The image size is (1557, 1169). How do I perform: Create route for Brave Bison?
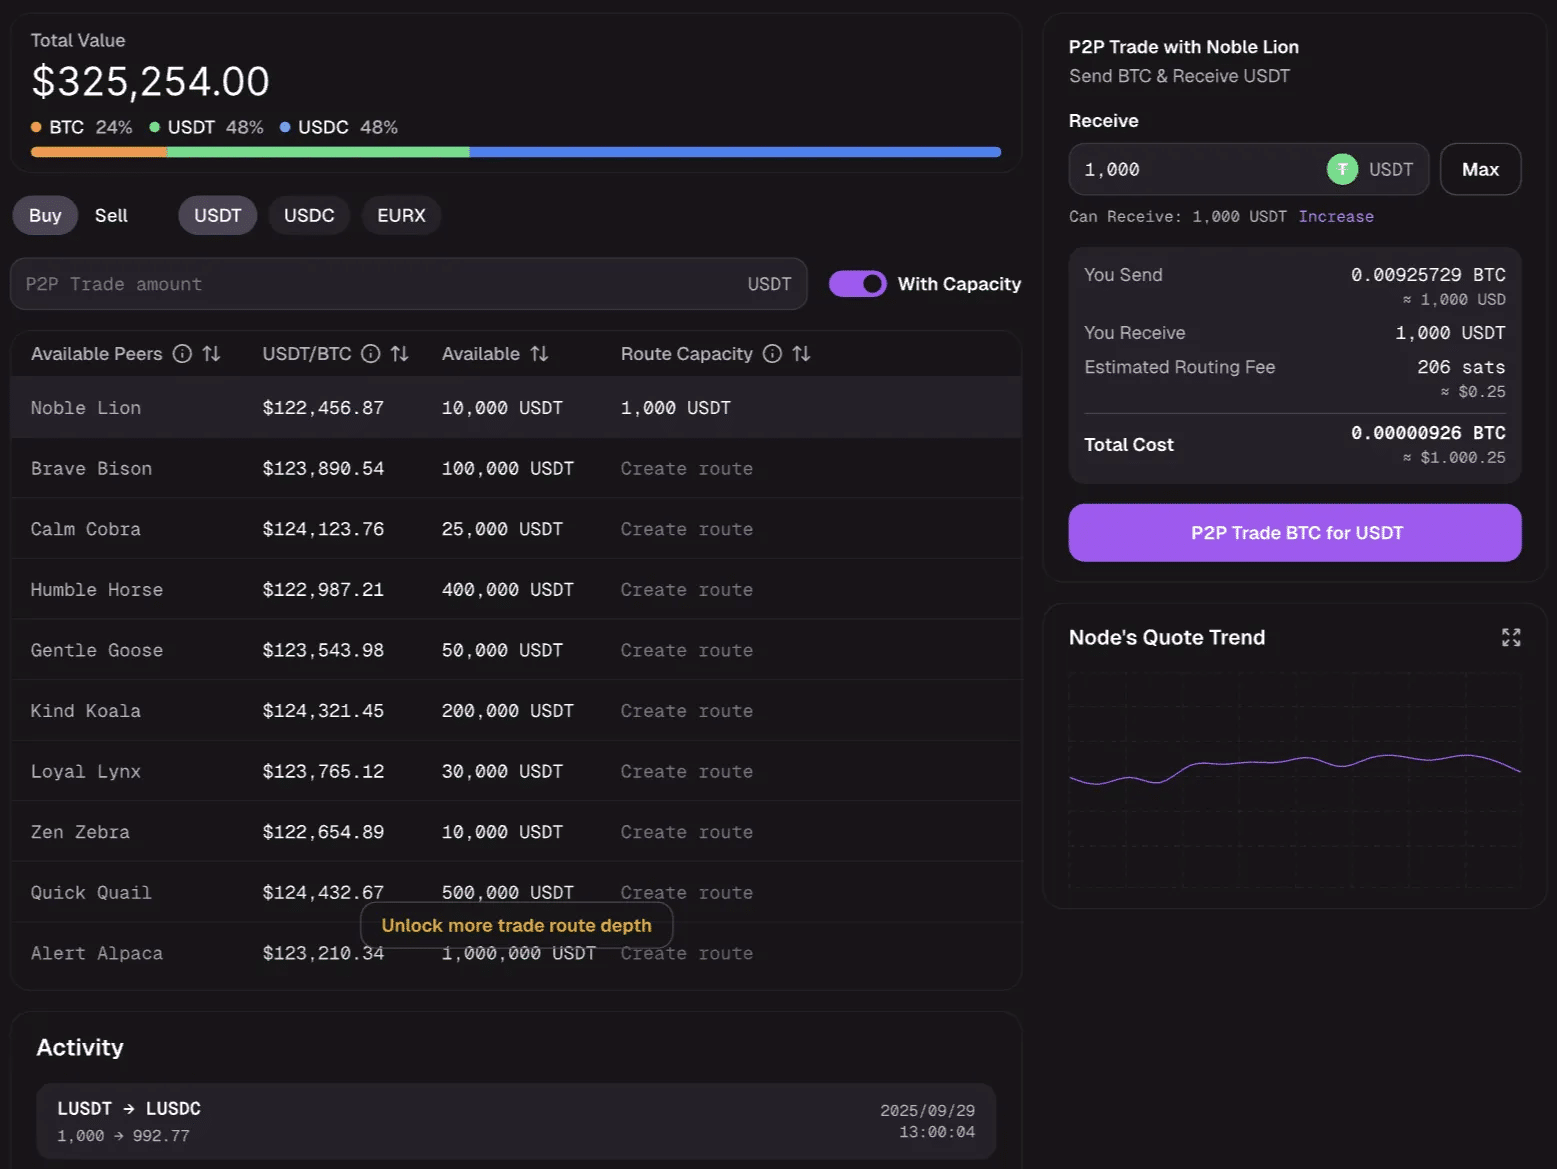[x=686, y=468]
